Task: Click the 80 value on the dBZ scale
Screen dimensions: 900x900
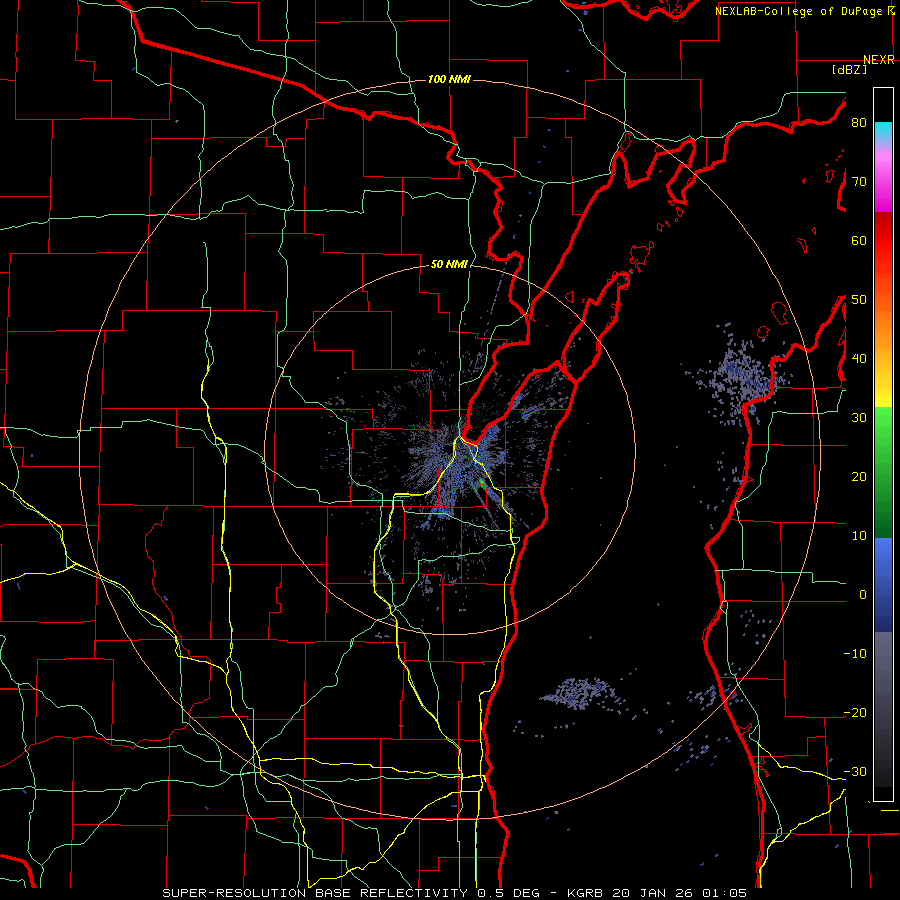Action: (x=859, y=123)
